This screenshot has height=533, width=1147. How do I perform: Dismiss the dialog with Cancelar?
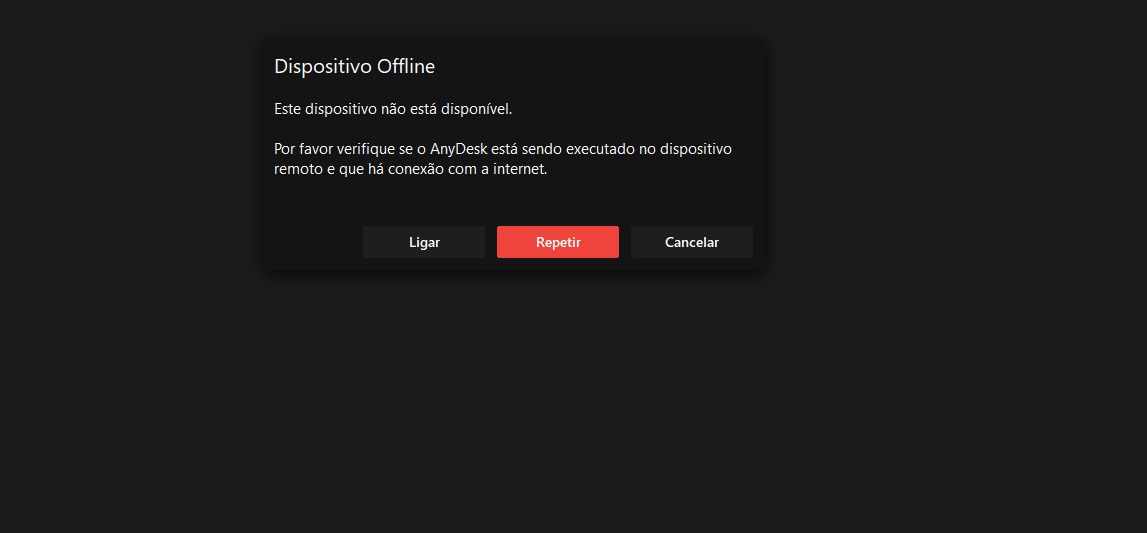691,242
